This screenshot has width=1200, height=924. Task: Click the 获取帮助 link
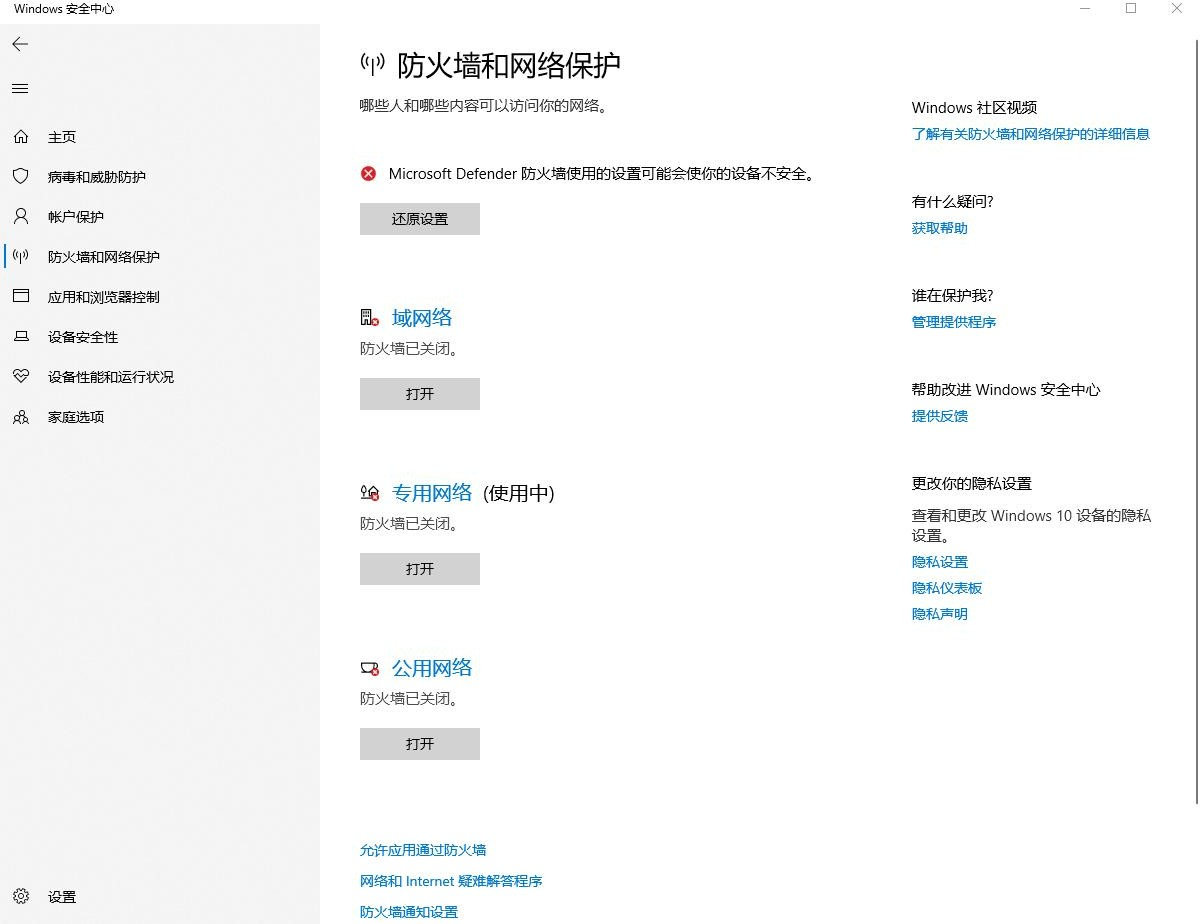click(940, 228)
